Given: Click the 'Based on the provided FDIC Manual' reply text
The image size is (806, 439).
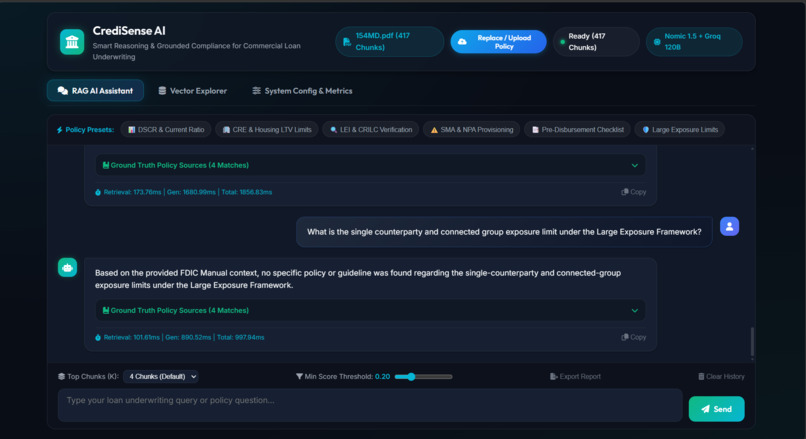Looking at the screenshot, I should click(x=358, y=279).
